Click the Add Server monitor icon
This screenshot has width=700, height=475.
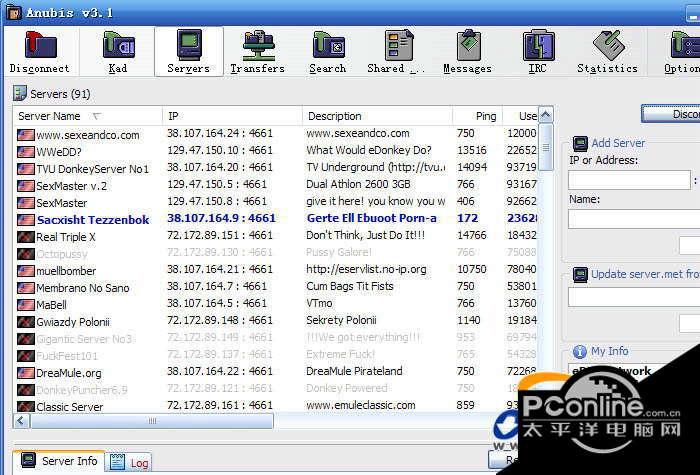580,143
